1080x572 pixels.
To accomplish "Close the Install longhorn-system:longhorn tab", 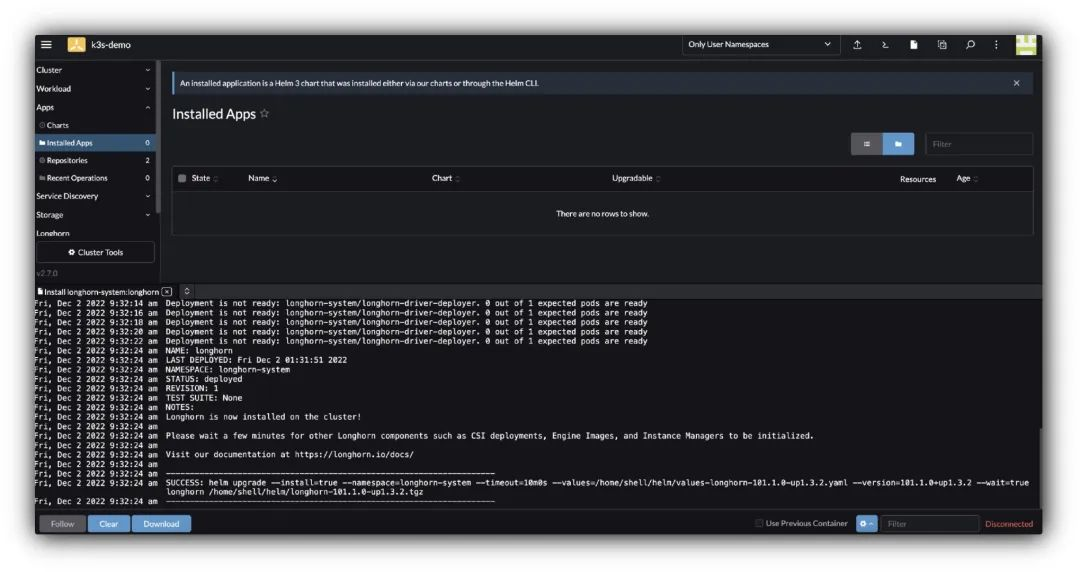I will pos(167,292).
